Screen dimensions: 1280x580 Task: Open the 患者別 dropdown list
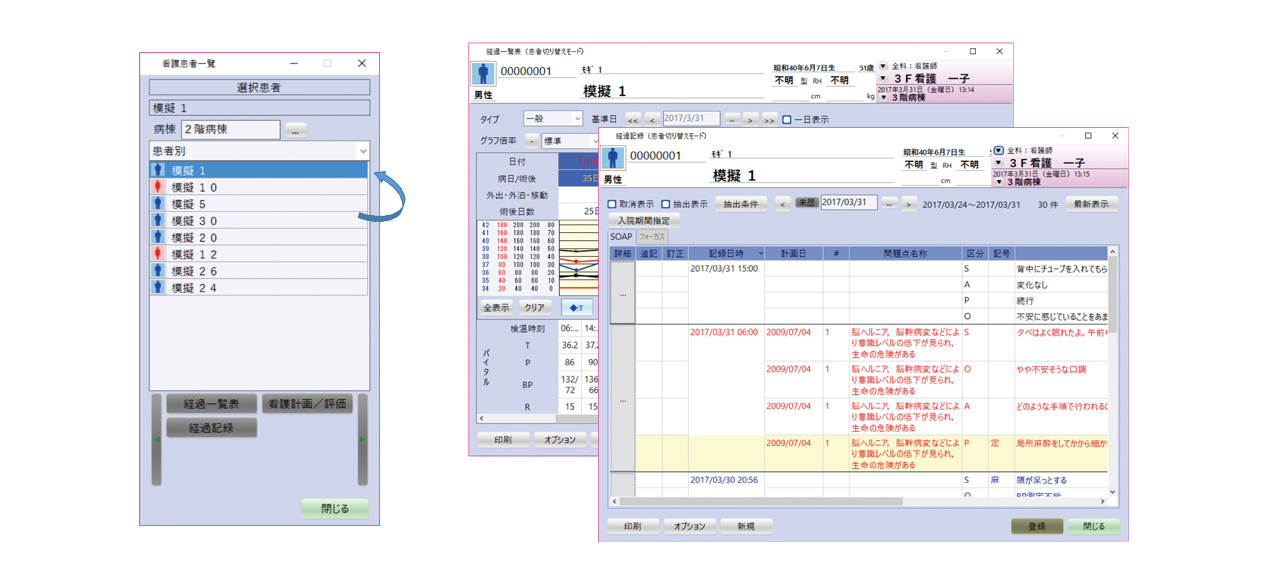[362, 151]
